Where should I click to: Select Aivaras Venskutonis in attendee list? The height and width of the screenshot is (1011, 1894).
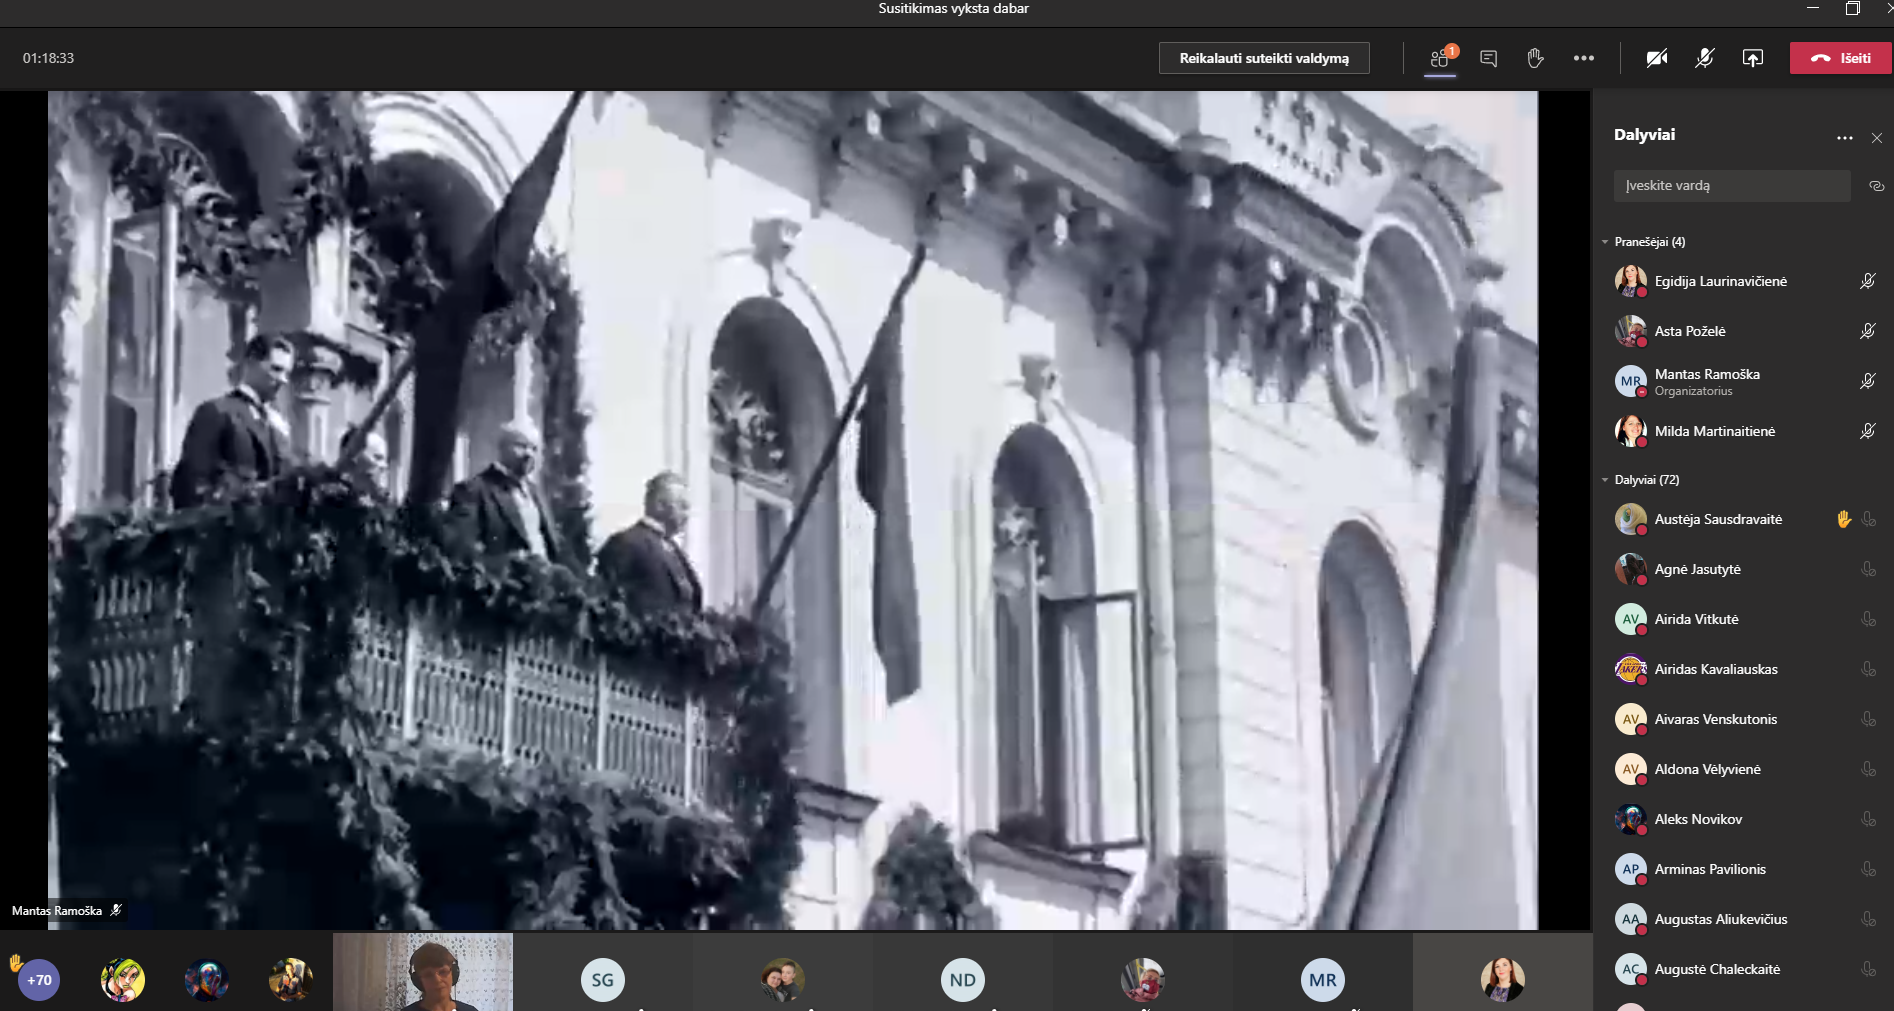coord(1743,719)
